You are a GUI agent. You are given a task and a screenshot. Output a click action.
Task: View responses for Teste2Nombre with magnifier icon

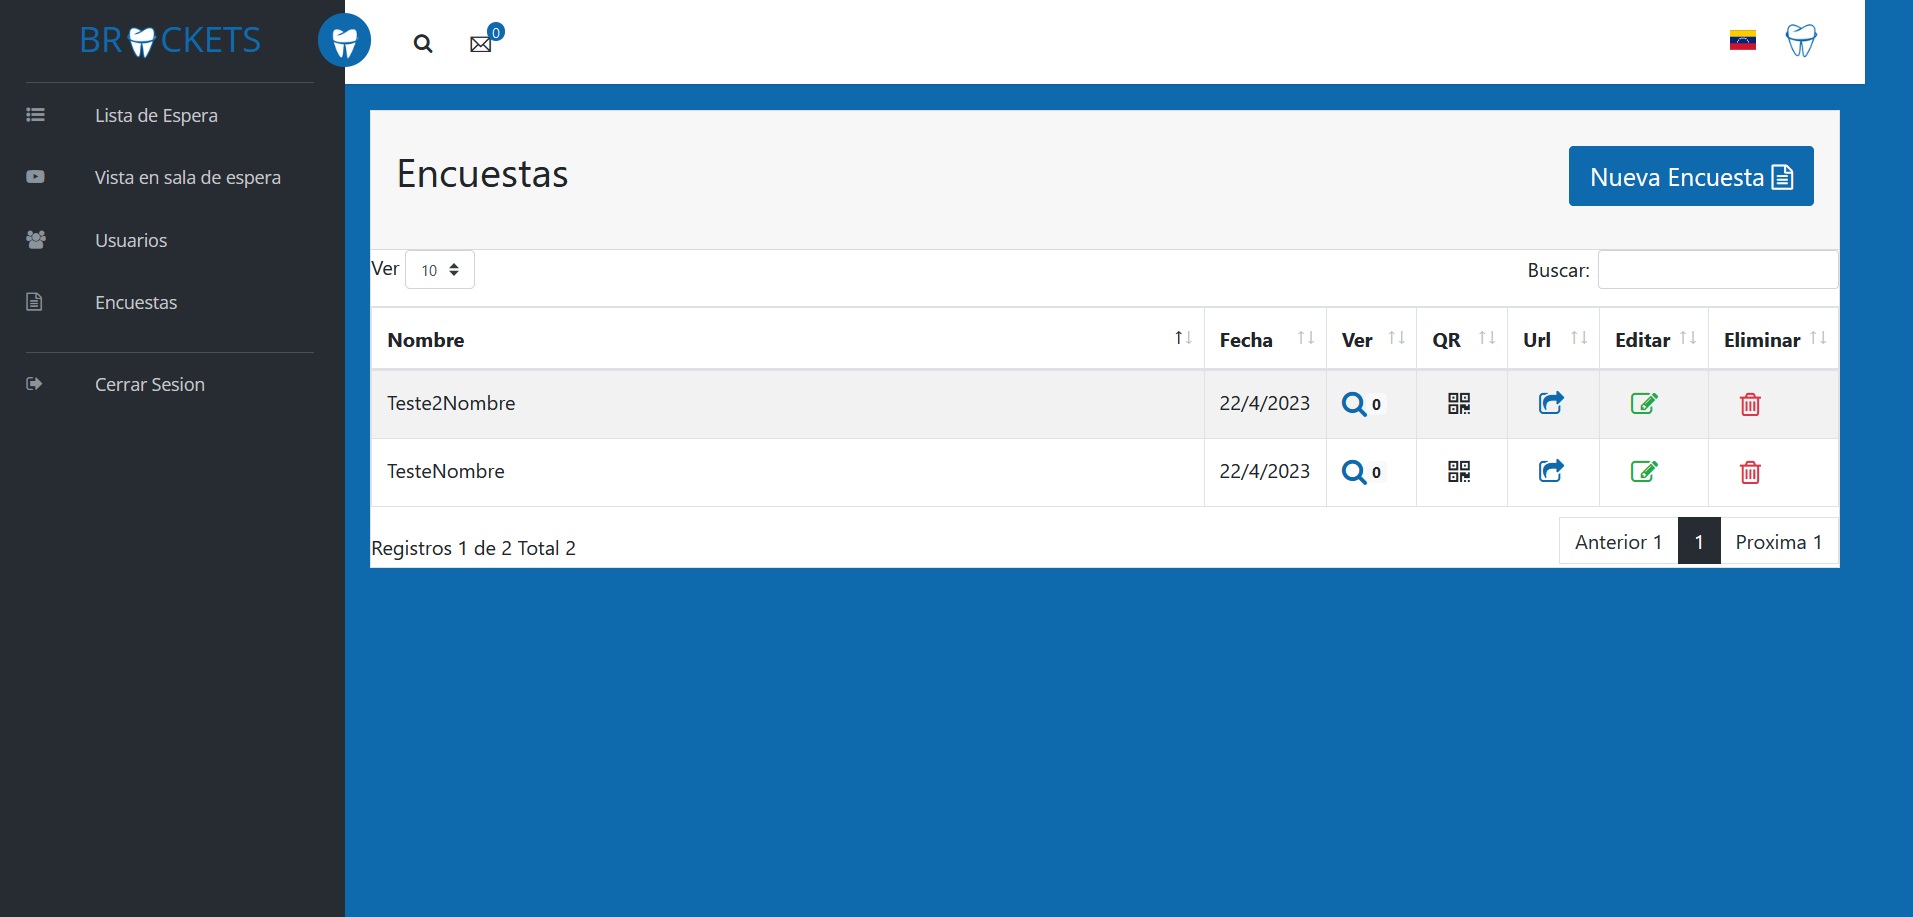tap(1355, 403)
